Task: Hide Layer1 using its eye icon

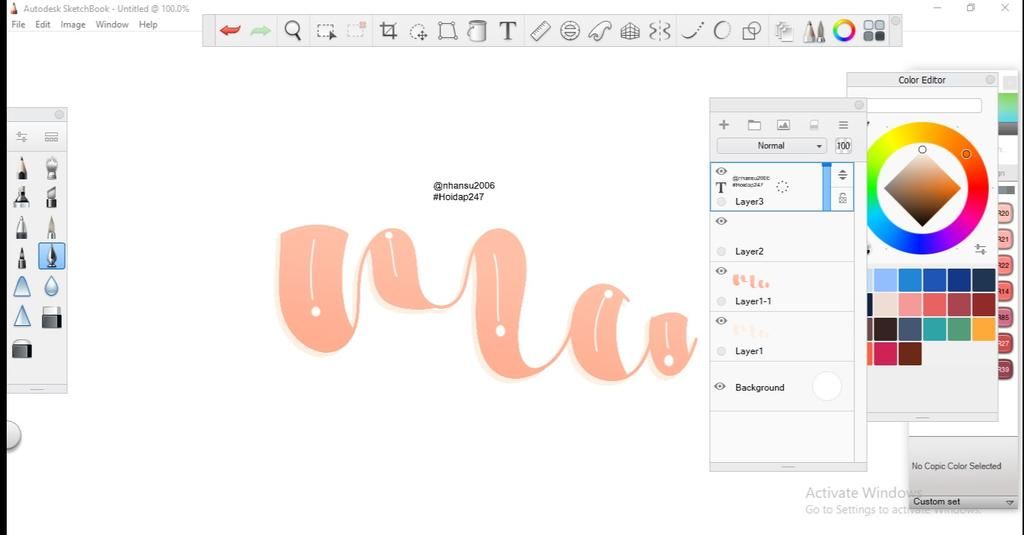Action: tap(721, 321)
